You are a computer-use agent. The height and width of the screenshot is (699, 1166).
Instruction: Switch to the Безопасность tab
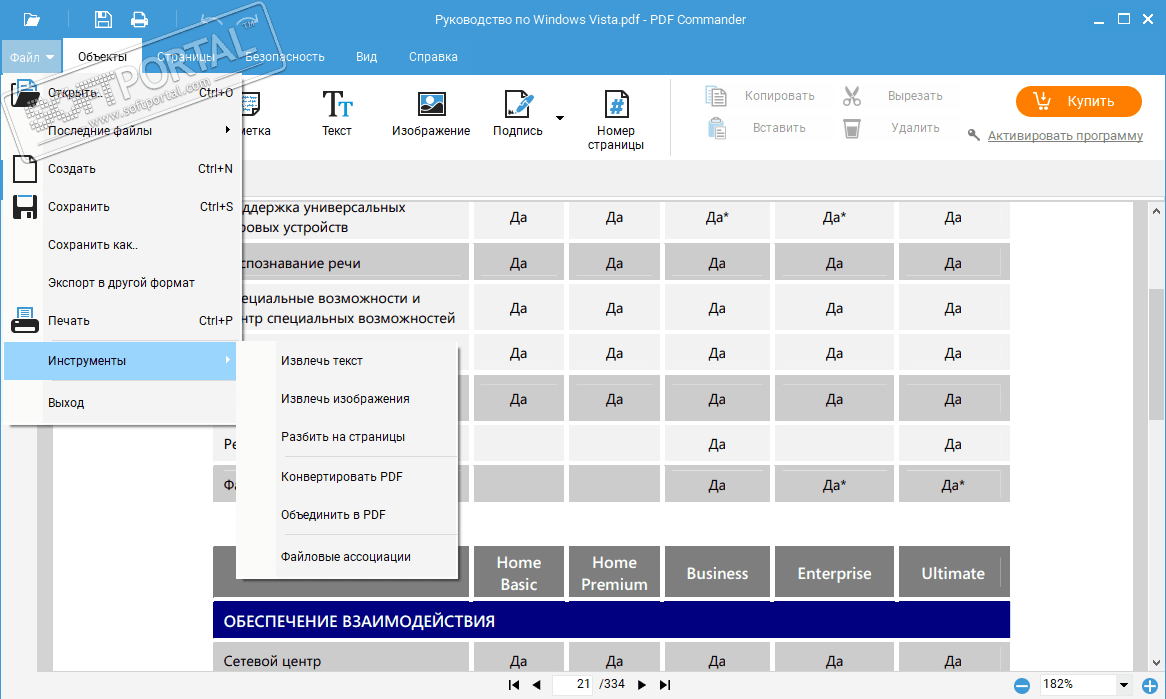point(285,57)
